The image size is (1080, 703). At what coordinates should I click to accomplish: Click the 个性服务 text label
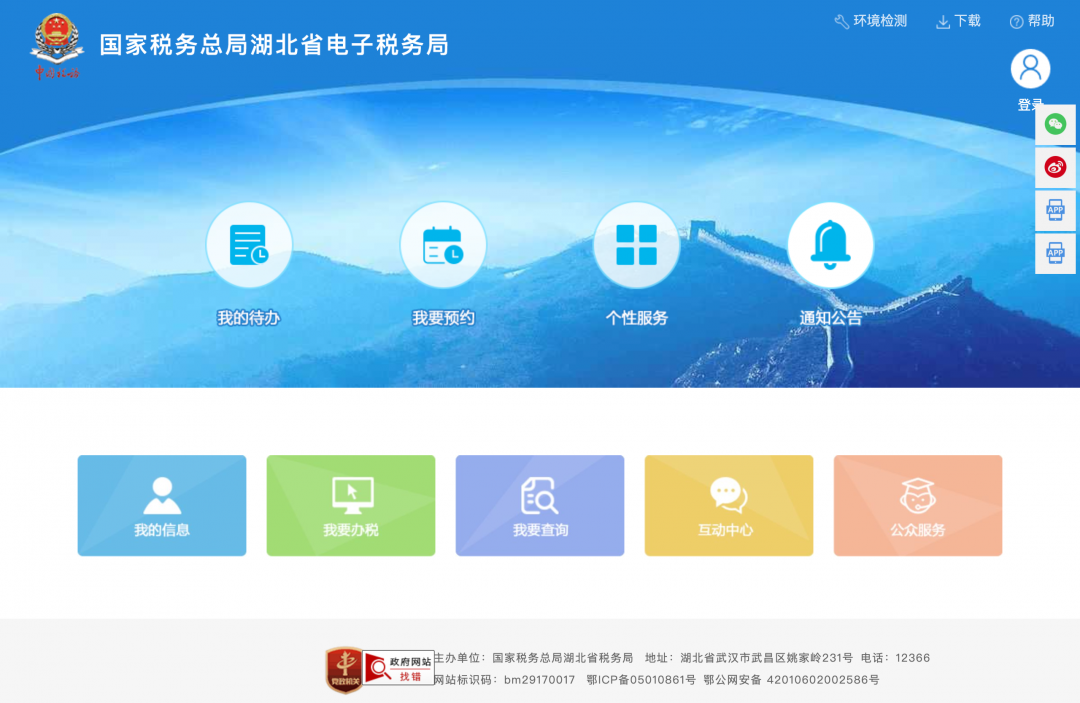pyautogui.click(x=636, y=318)
